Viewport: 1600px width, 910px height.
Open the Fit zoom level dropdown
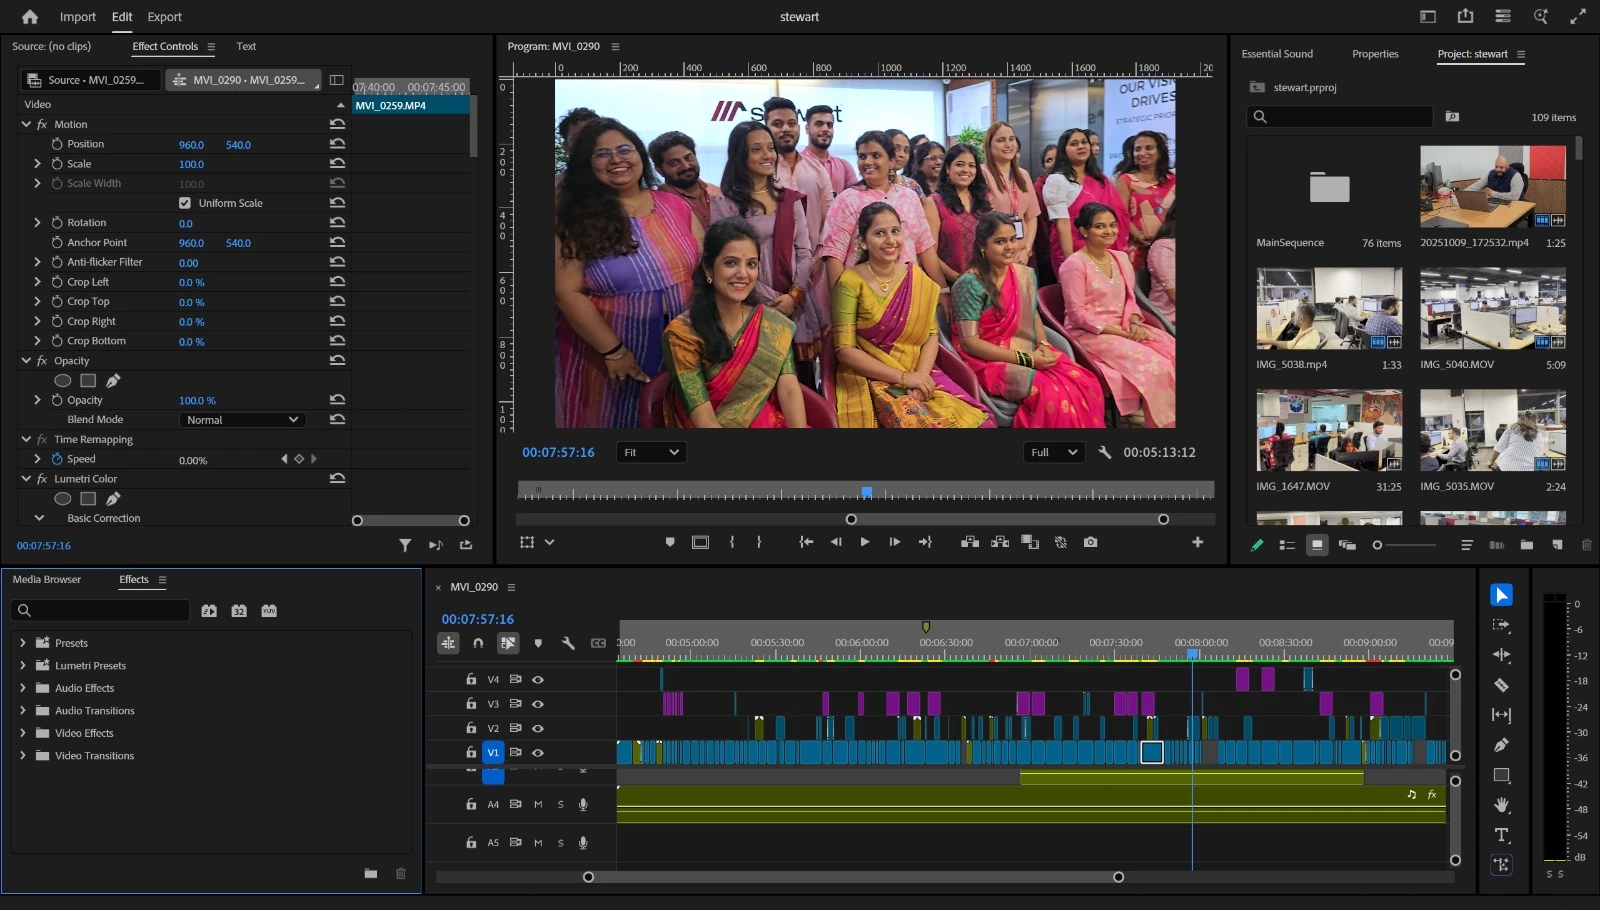(651, 452)
